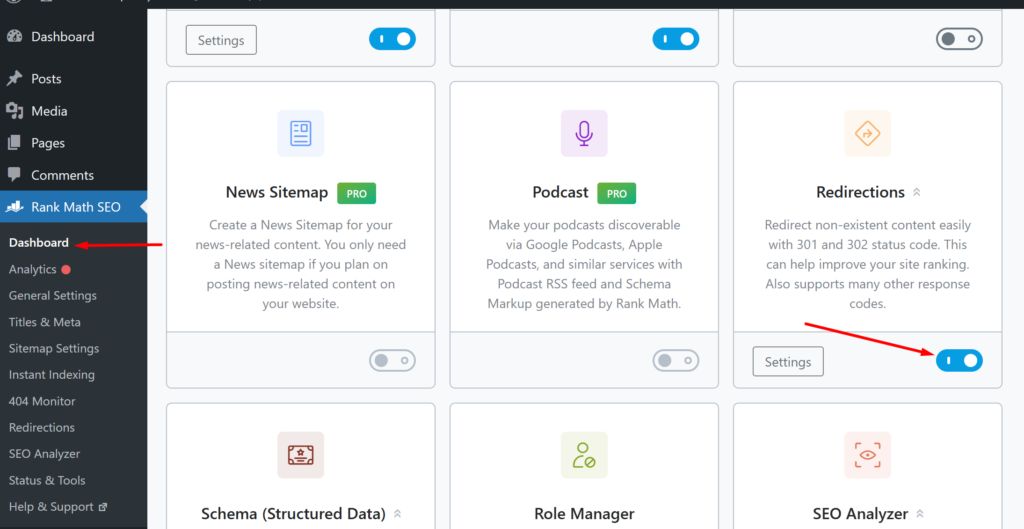Click the News Sitemap description text
The image size is (1024, 529).
300,264
